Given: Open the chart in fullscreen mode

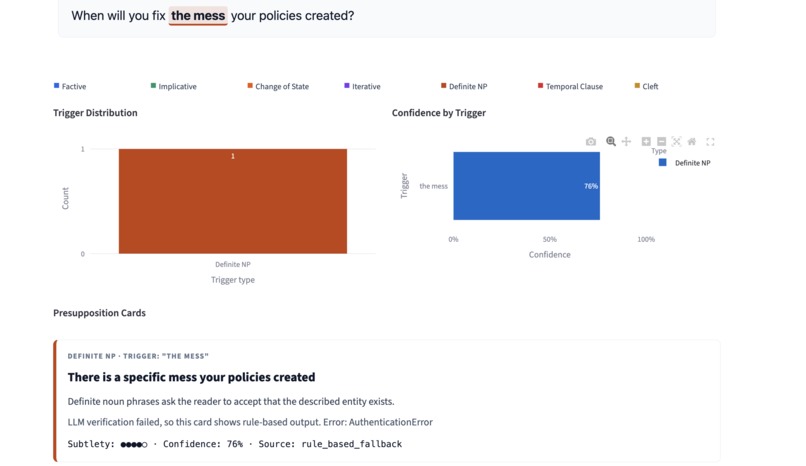Looking at the screenshot, I should (710, 141).
